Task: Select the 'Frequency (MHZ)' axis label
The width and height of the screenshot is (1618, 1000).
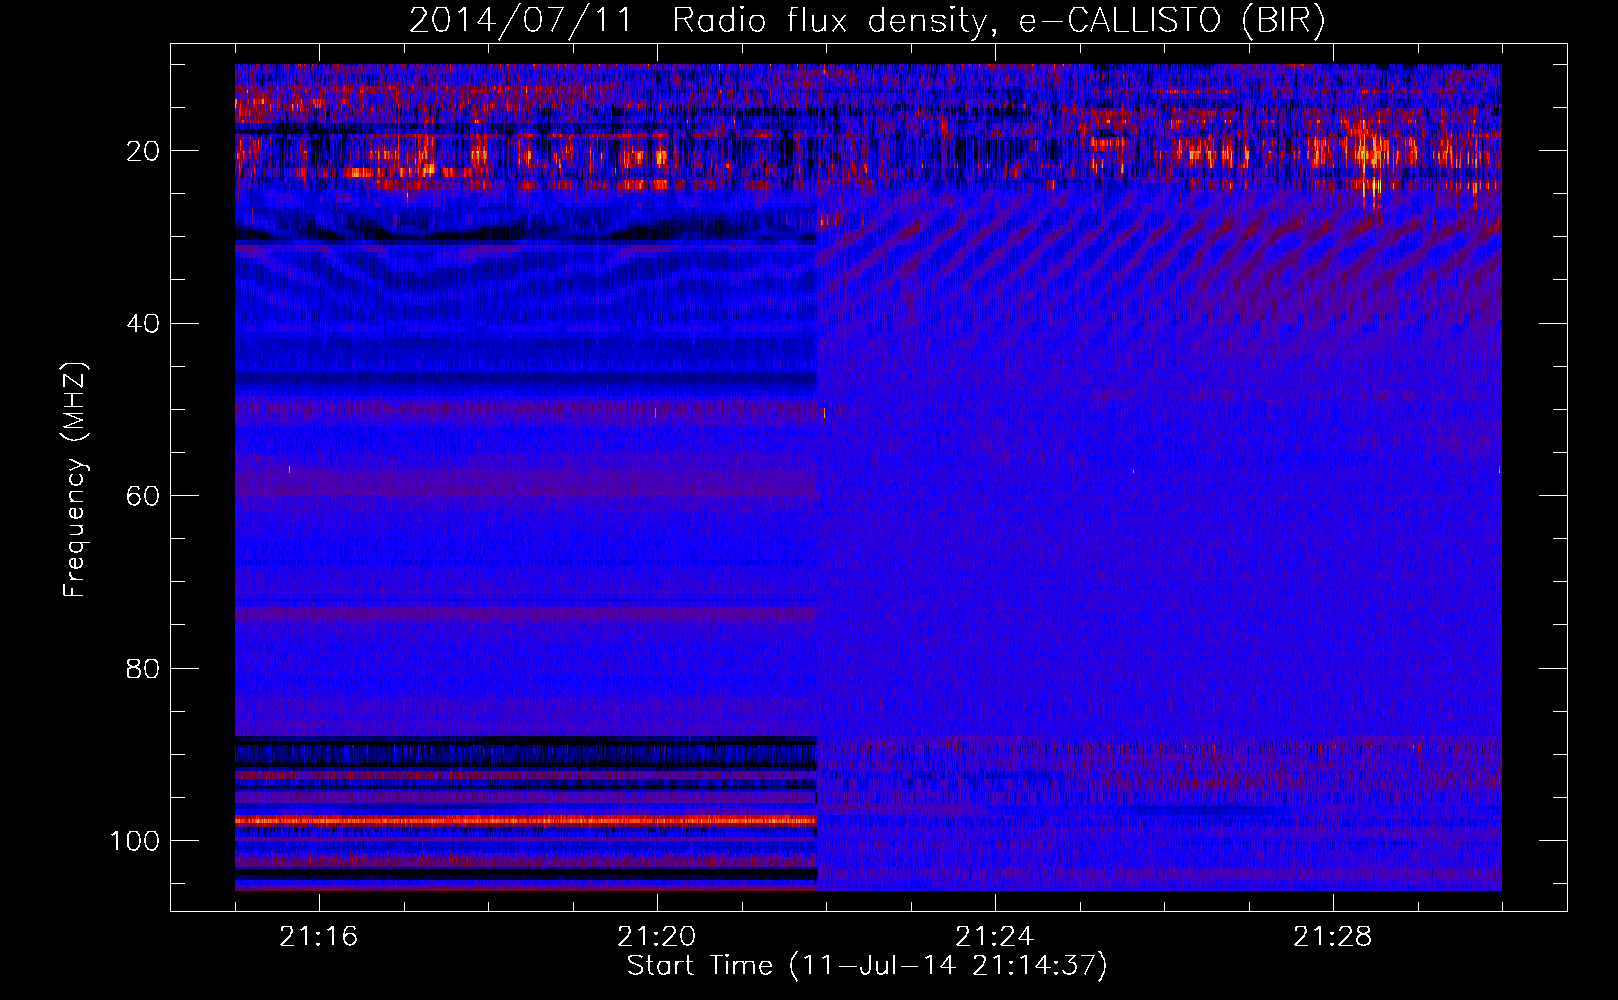Action: pyautogui.click(x=75, y=479)
